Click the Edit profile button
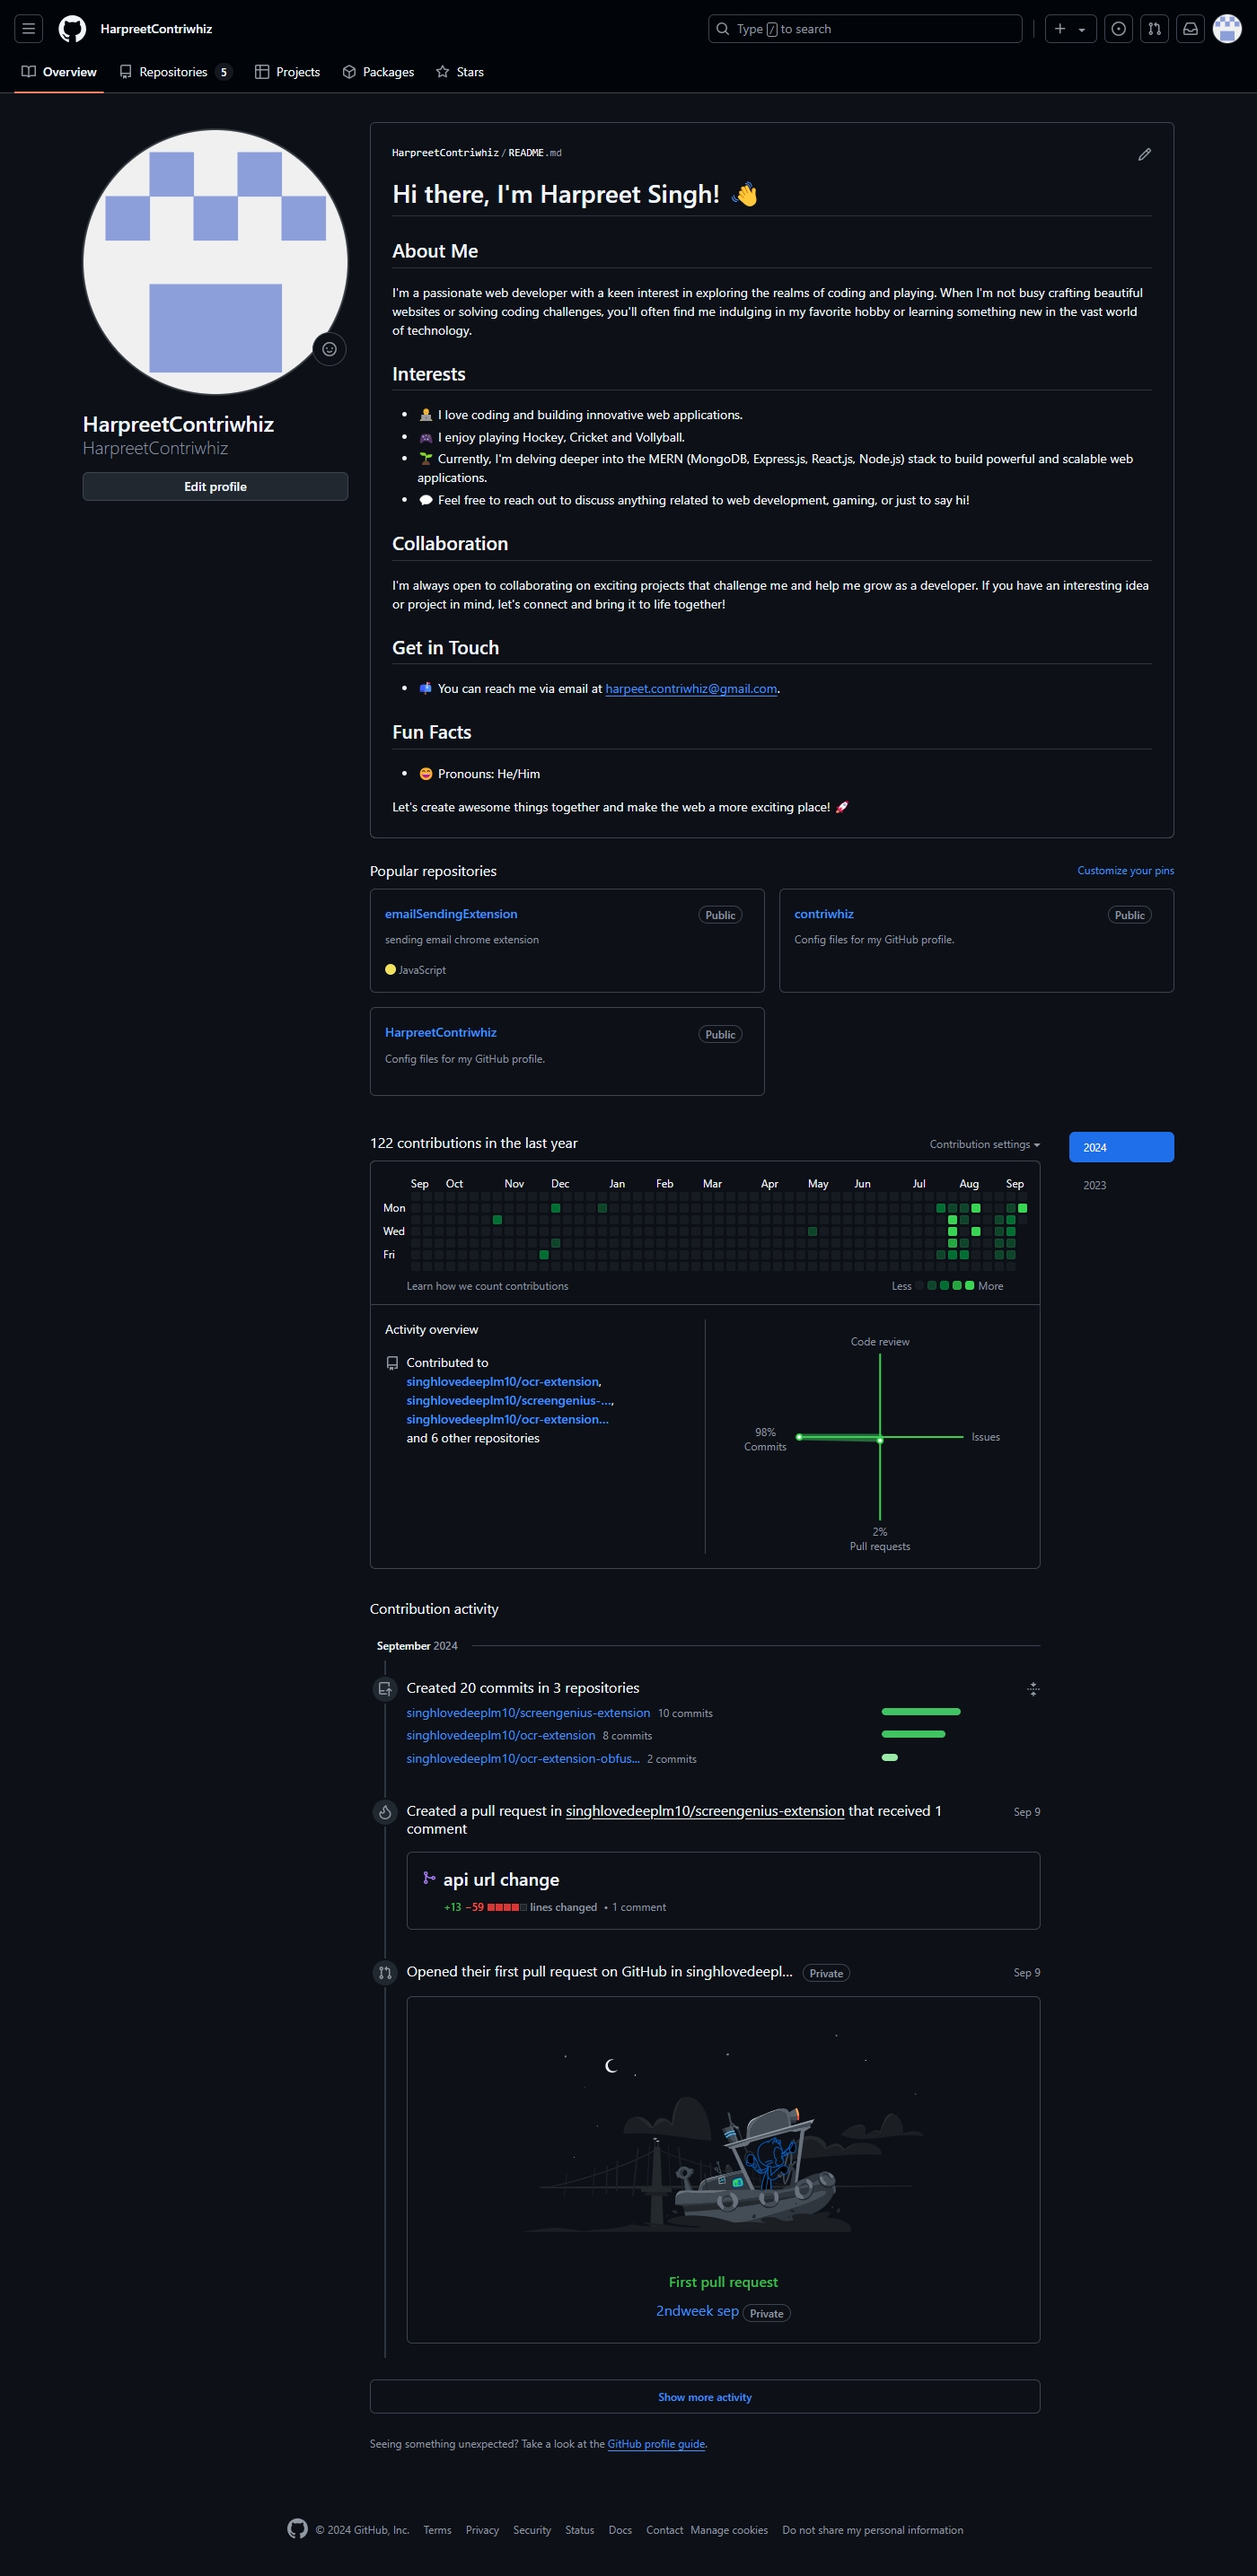Viewport: 1257px width, 2576px height. coord(215,487)
